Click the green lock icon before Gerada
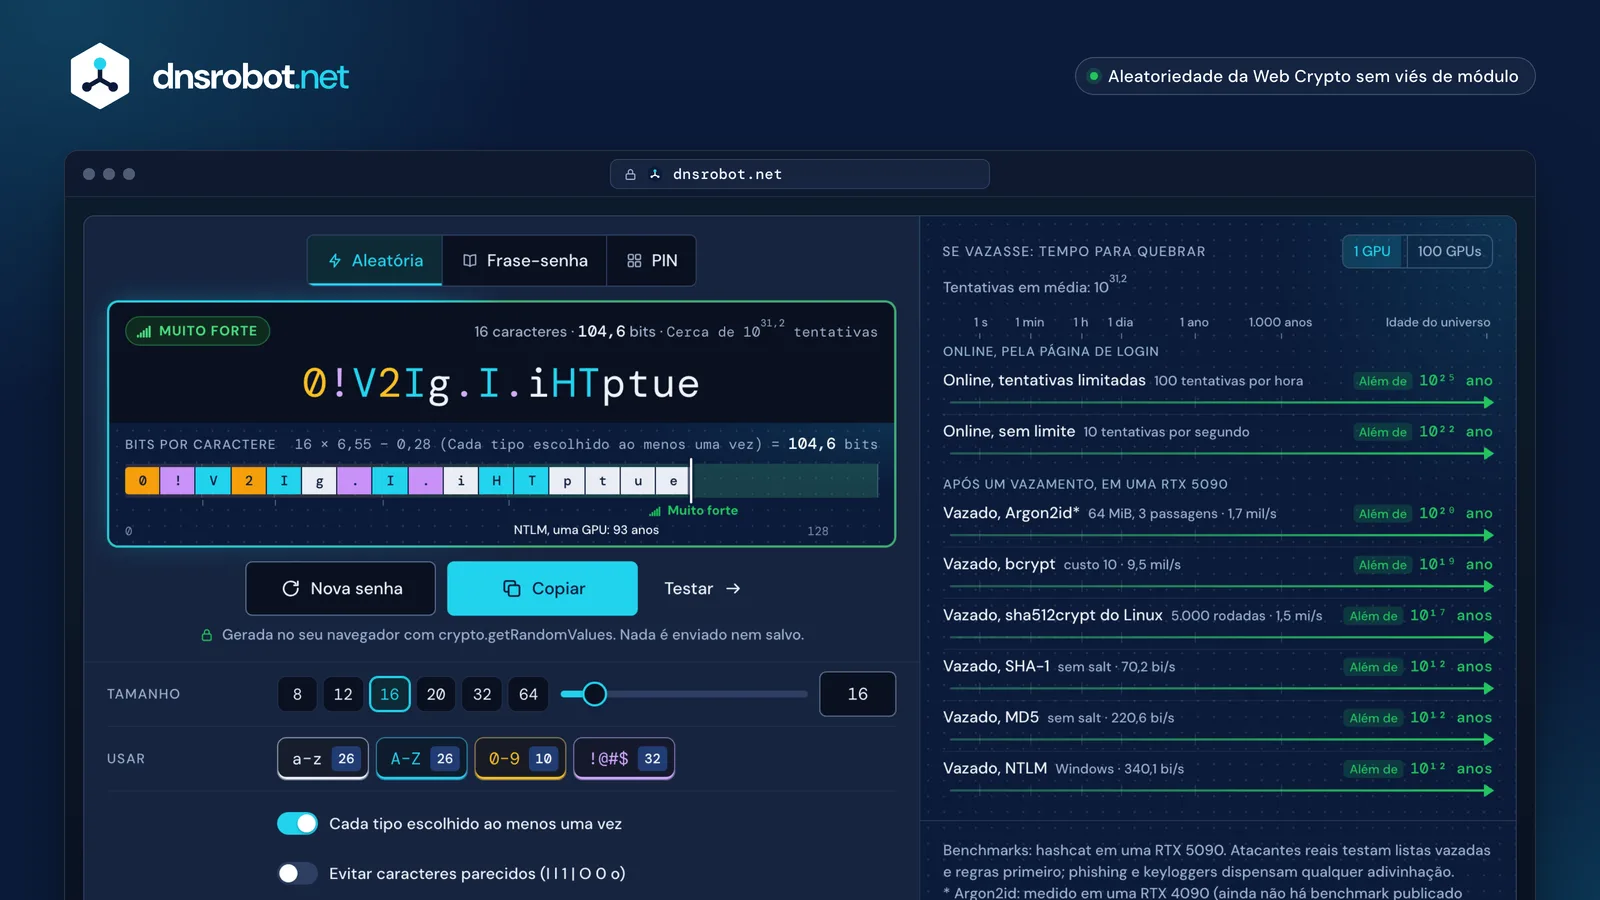This screenshot has height=900, width=1600. (x=207, y=635)
